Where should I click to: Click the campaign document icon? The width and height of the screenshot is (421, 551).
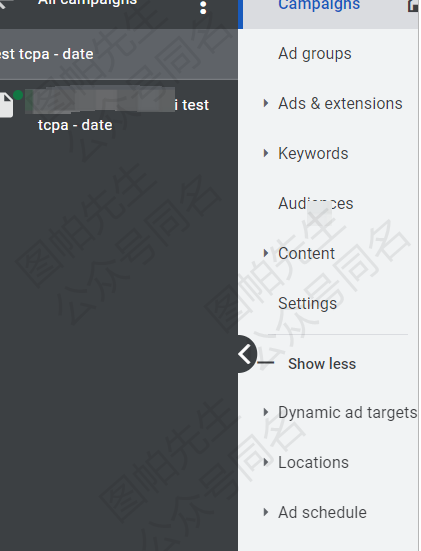tap(6, 105)
